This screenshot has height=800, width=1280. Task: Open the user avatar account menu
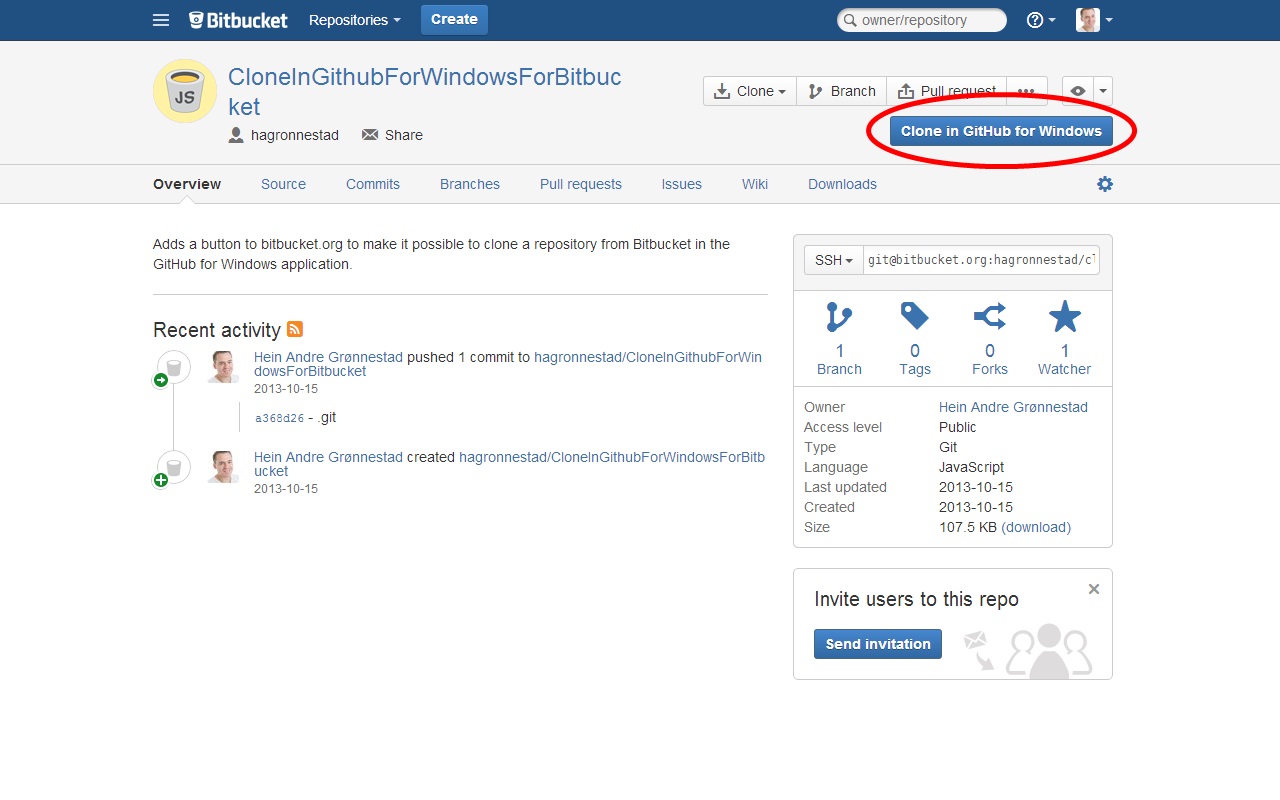coord(1094,20)
